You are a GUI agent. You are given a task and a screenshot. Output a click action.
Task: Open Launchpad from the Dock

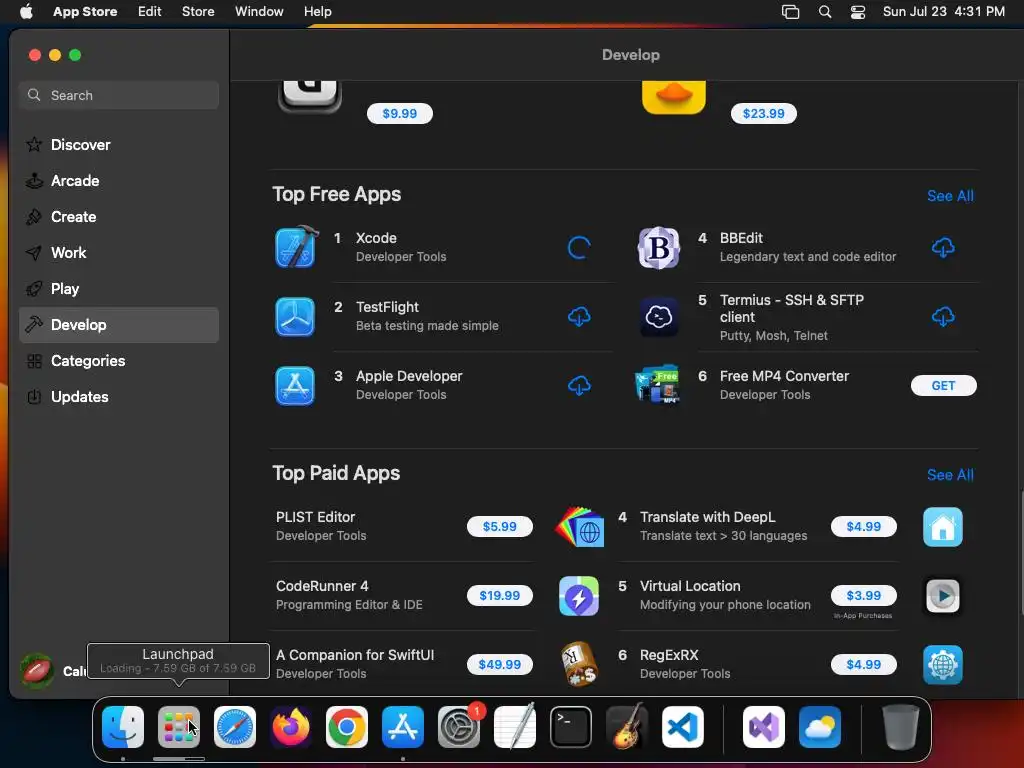(x=178, y=727)
